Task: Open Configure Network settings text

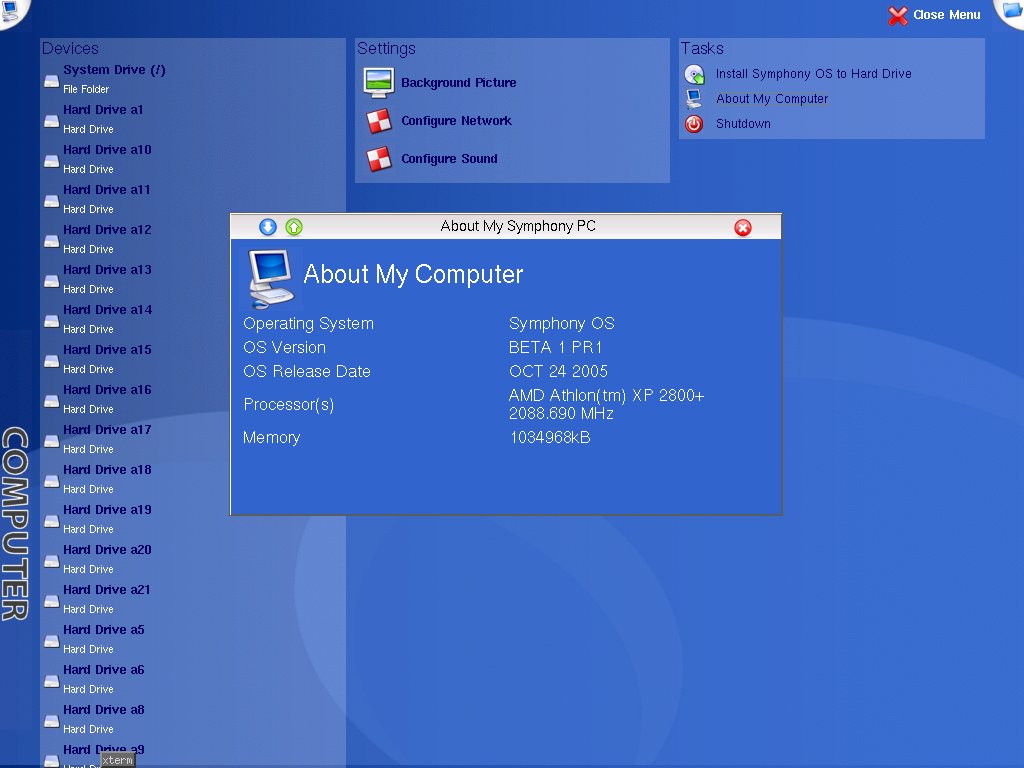Action: 456,121
